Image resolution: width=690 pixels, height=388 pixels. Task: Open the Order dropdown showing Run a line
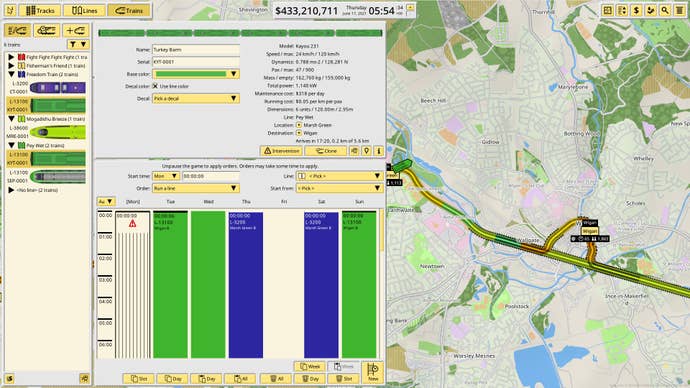196,188
